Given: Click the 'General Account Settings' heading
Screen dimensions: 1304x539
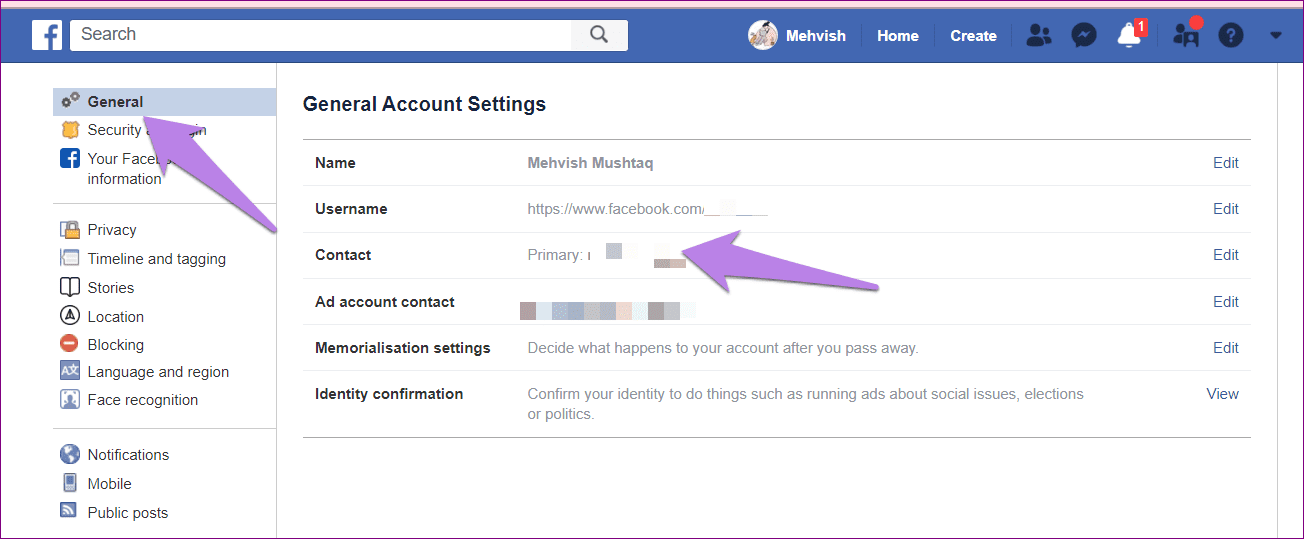Looking at the screenshot, I should tap(425, 104).
